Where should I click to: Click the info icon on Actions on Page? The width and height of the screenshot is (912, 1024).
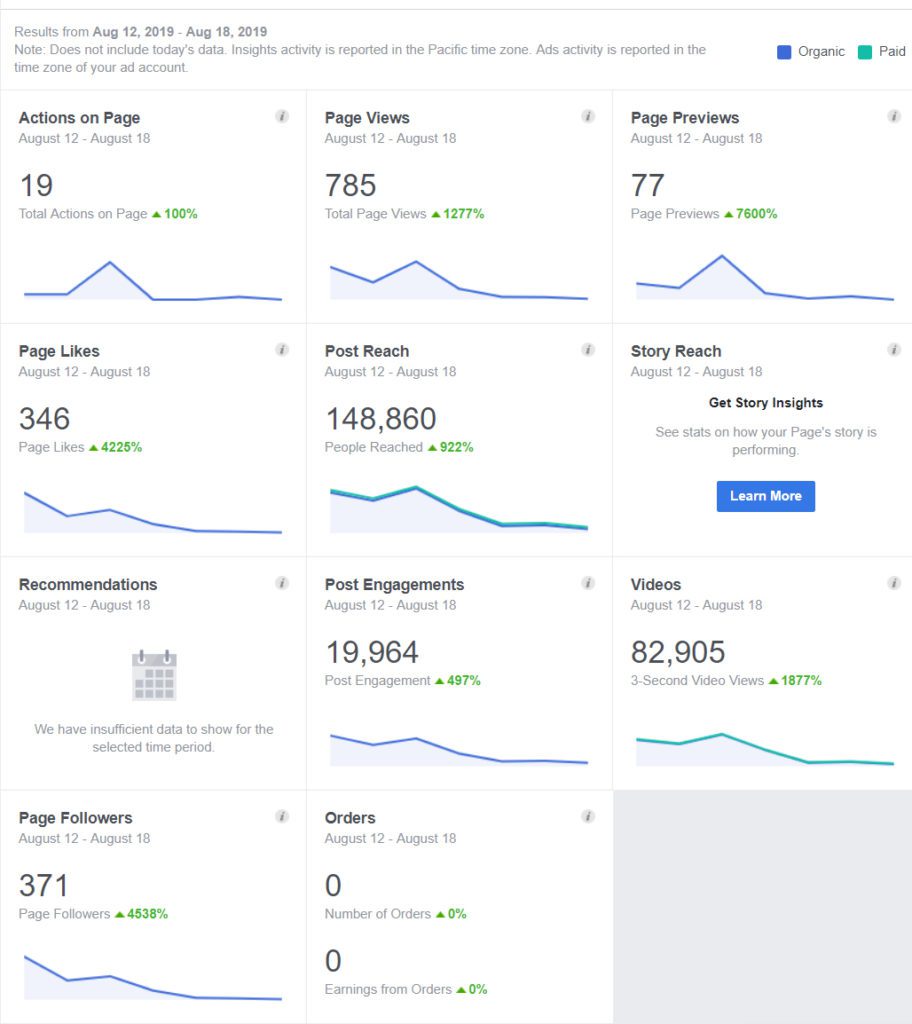282,116
